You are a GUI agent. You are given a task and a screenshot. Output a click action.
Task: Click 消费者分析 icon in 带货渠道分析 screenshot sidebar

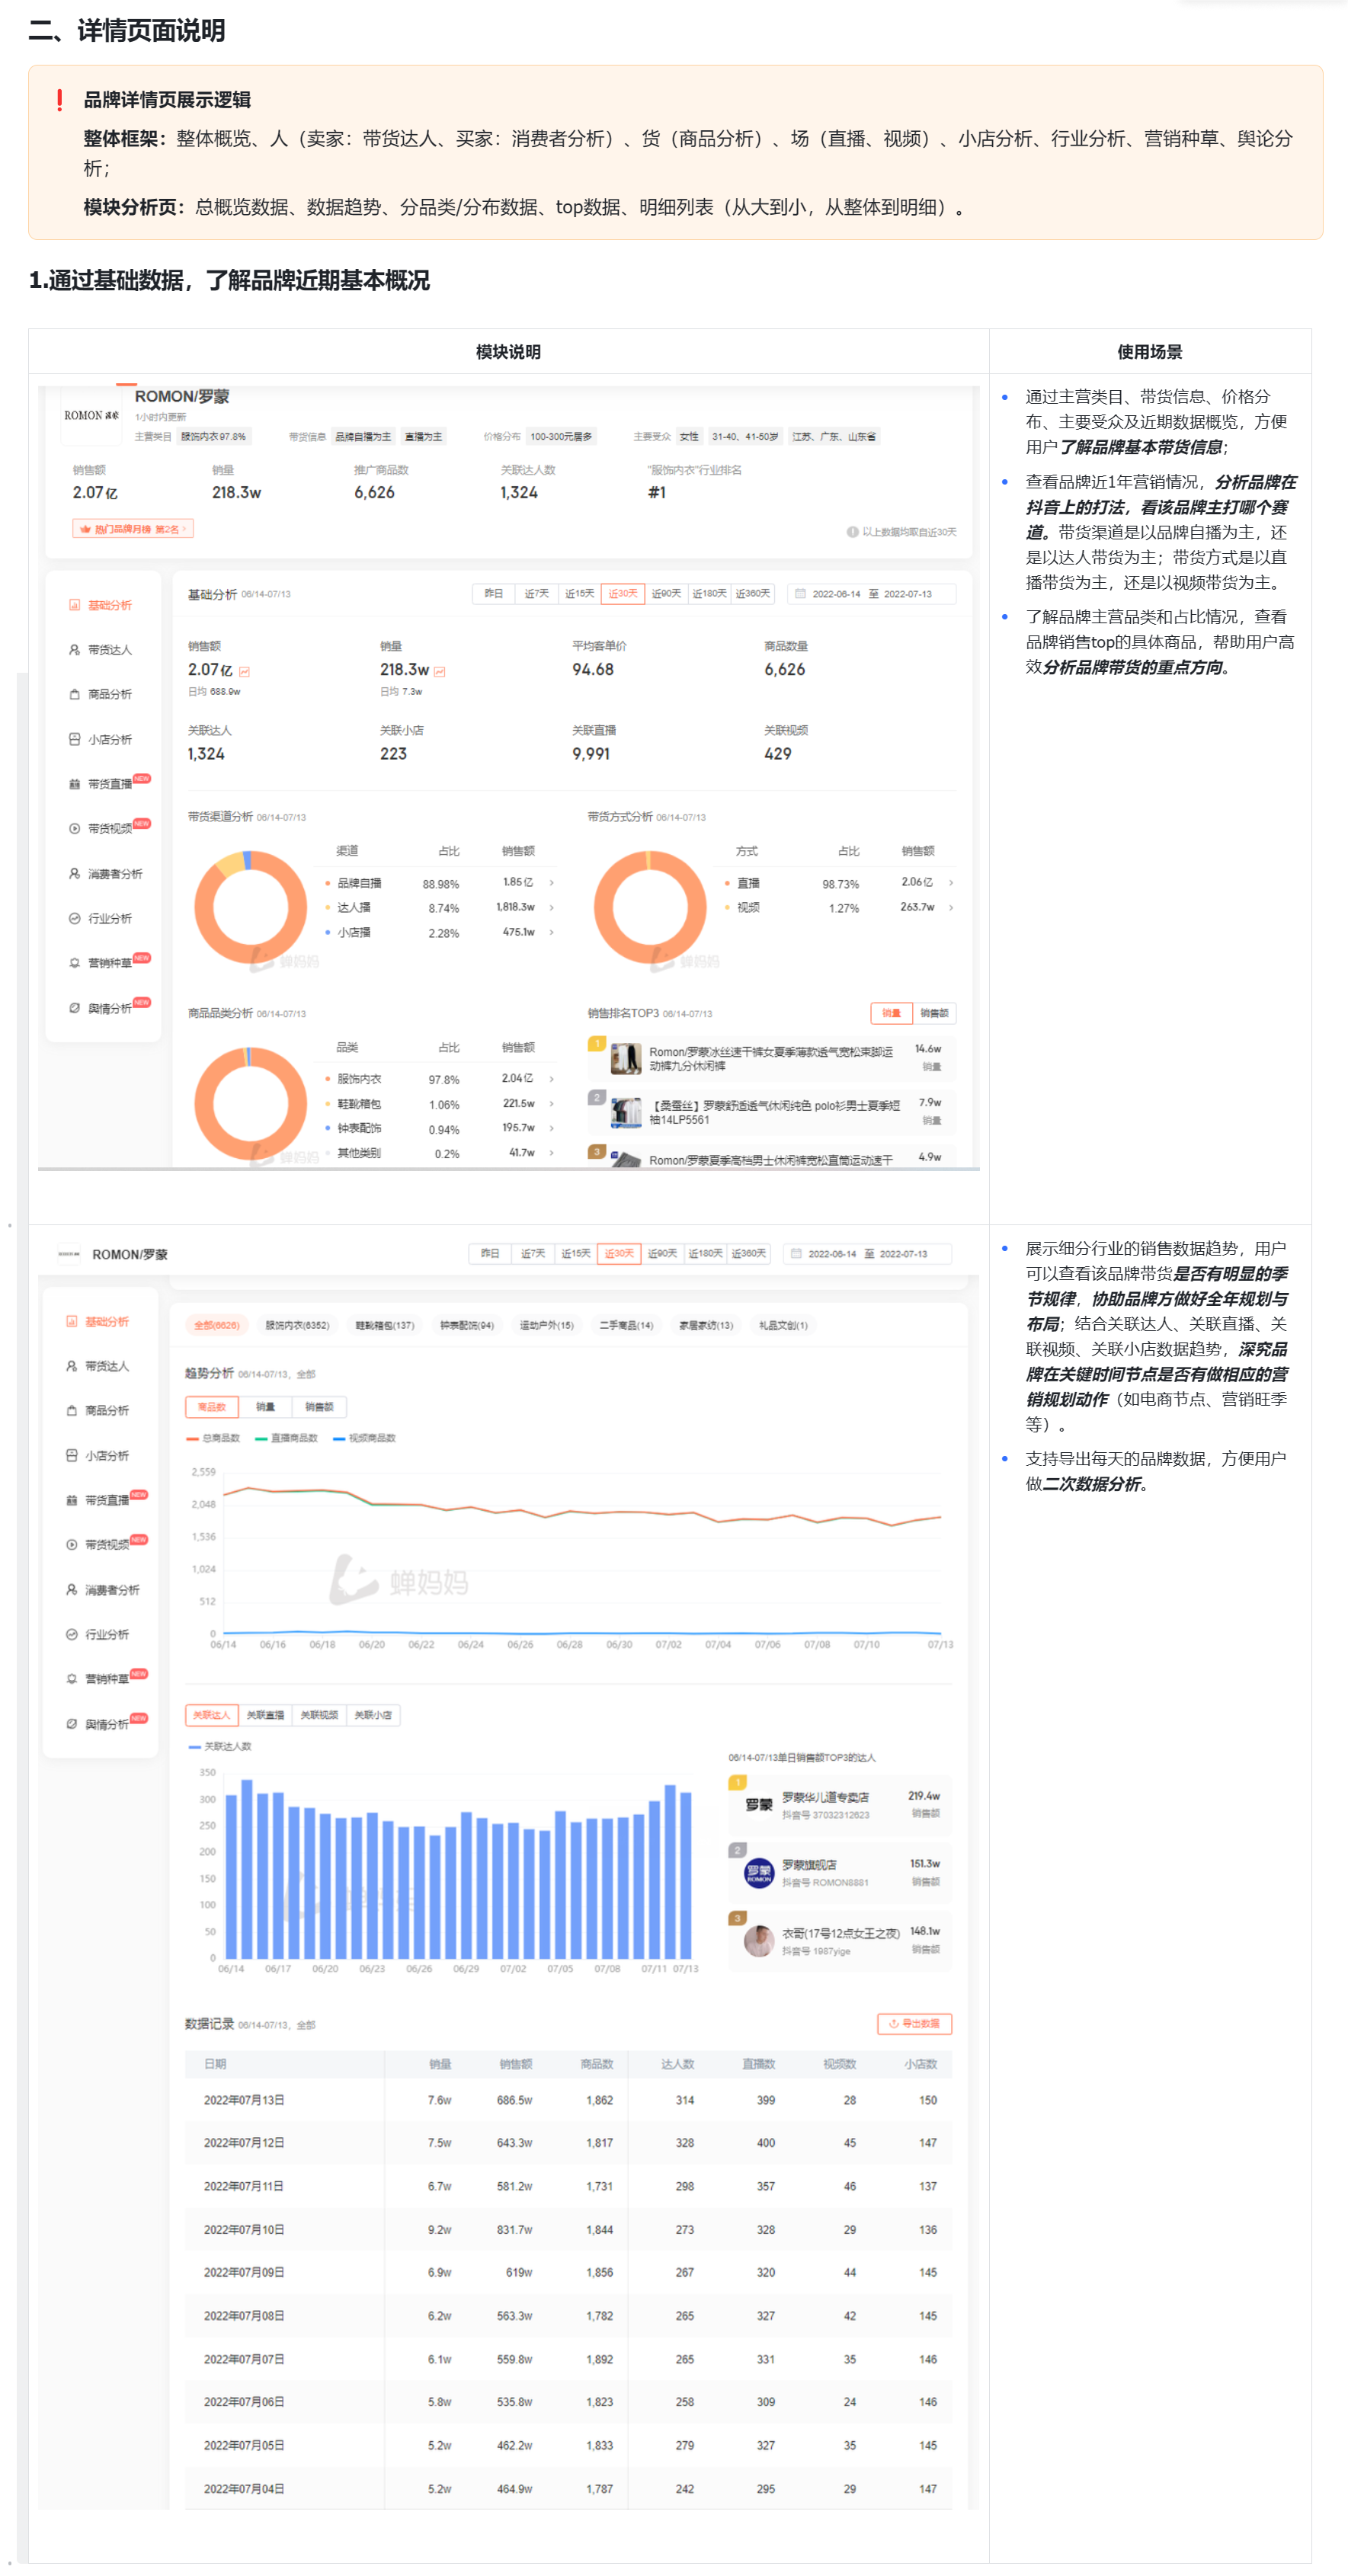[74, 873]
